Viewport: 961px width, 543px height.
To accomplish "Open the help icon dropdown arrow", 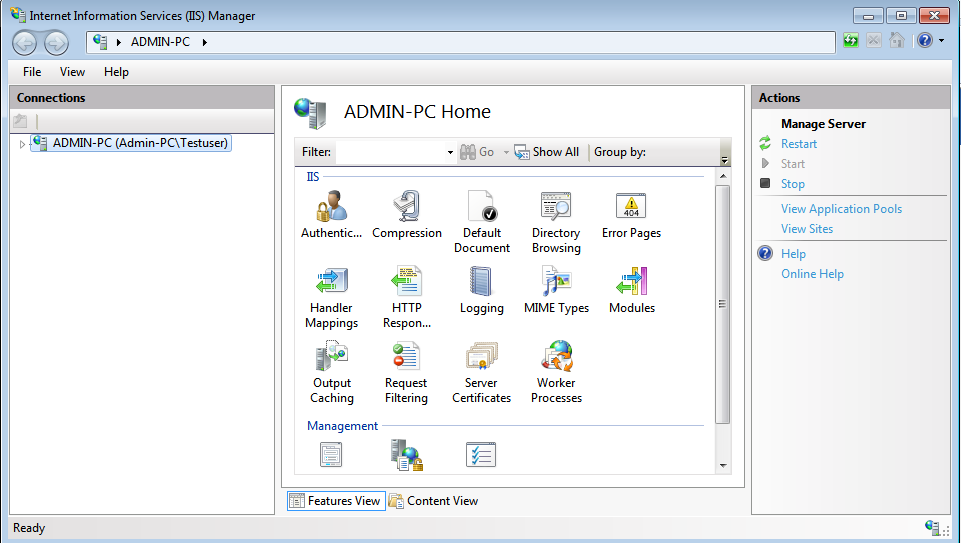I will (941, 40).
